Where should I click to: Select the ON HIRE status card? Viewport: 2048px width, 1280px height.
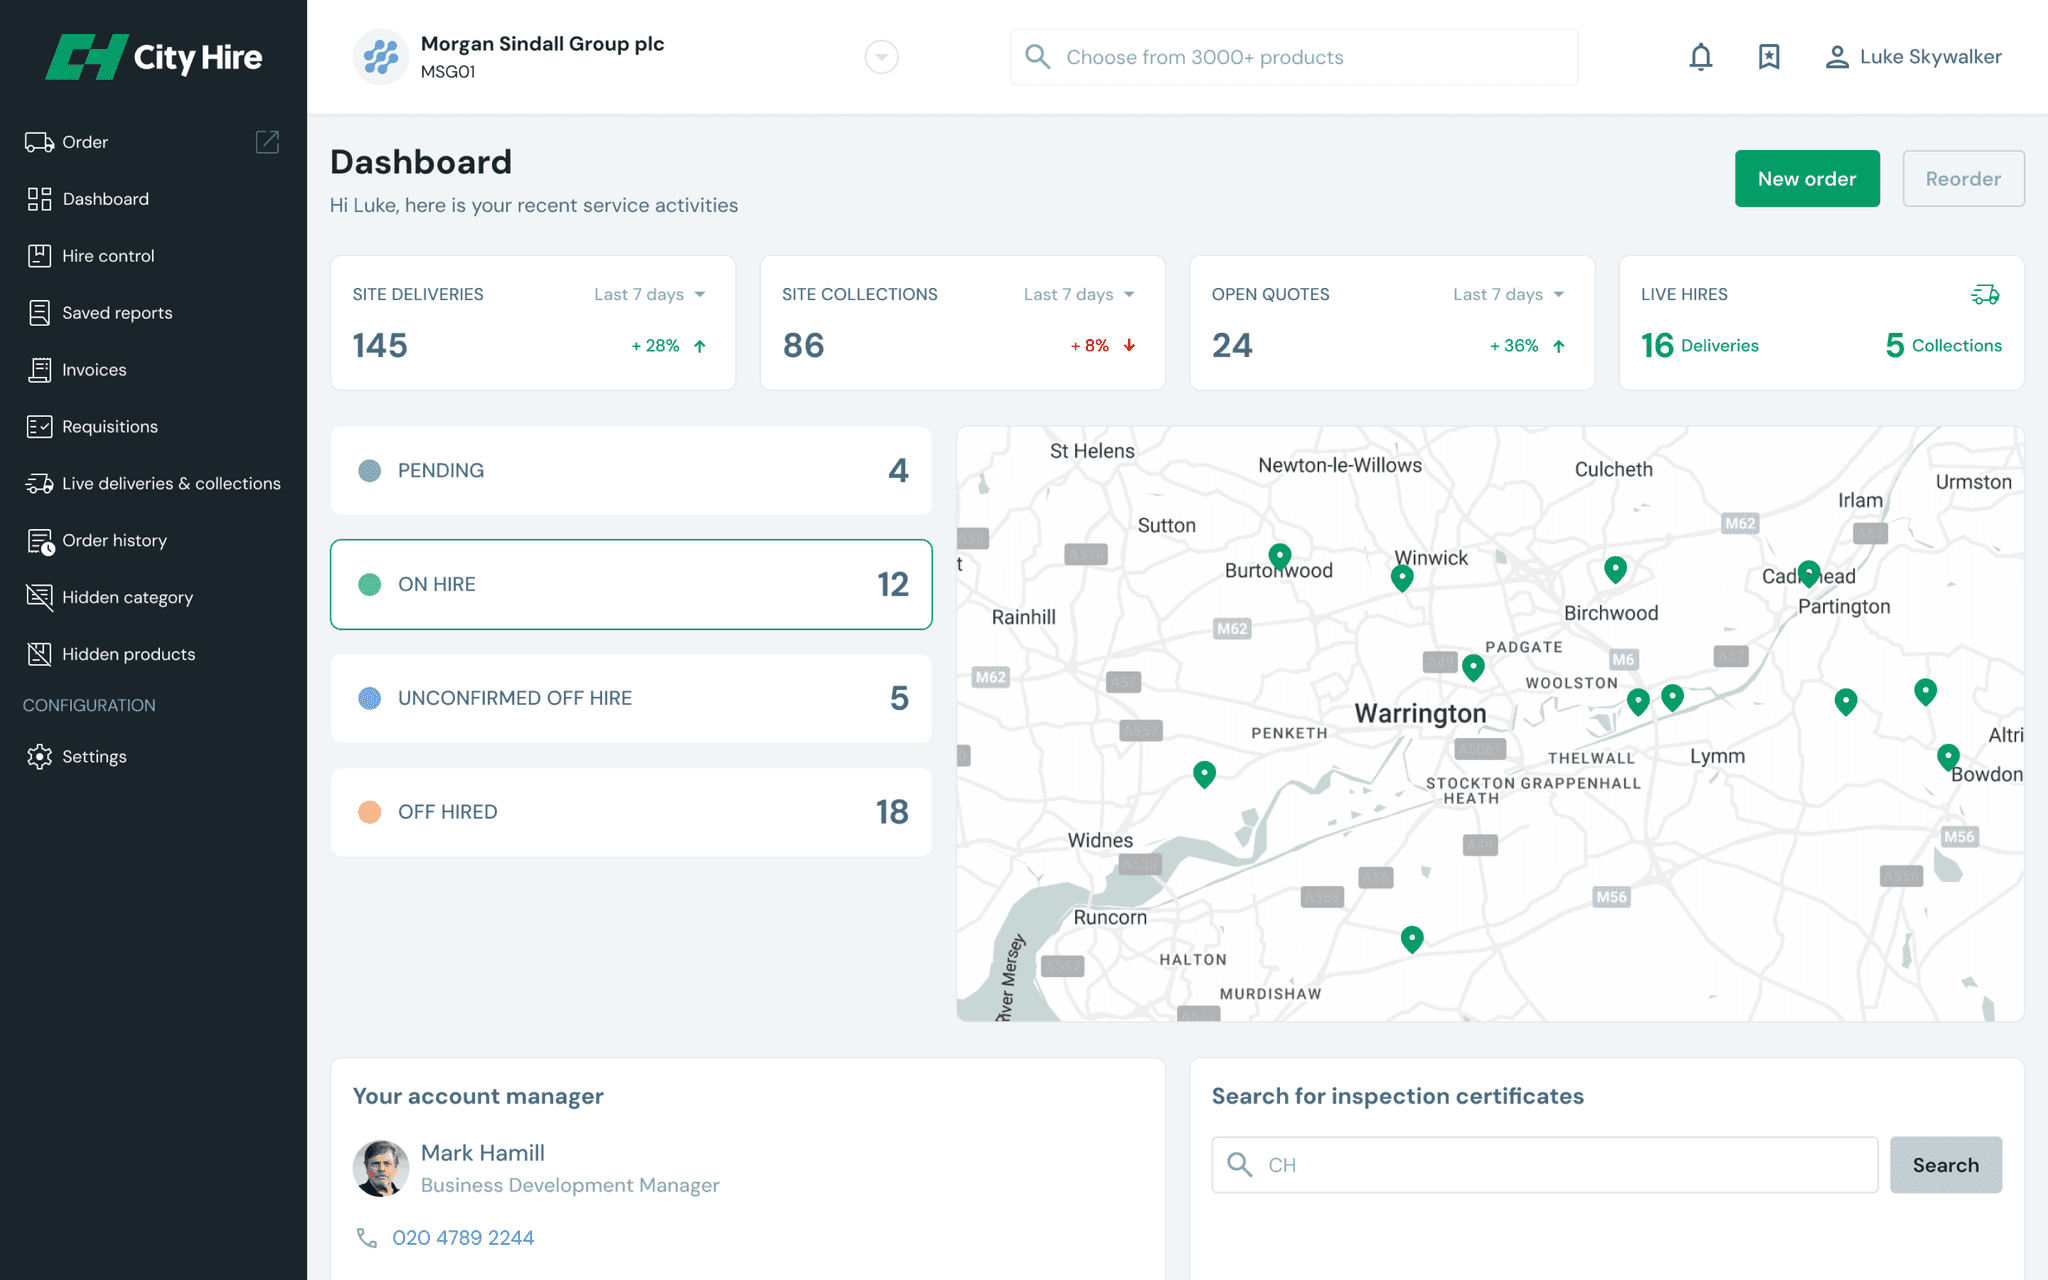click(631, 584)
